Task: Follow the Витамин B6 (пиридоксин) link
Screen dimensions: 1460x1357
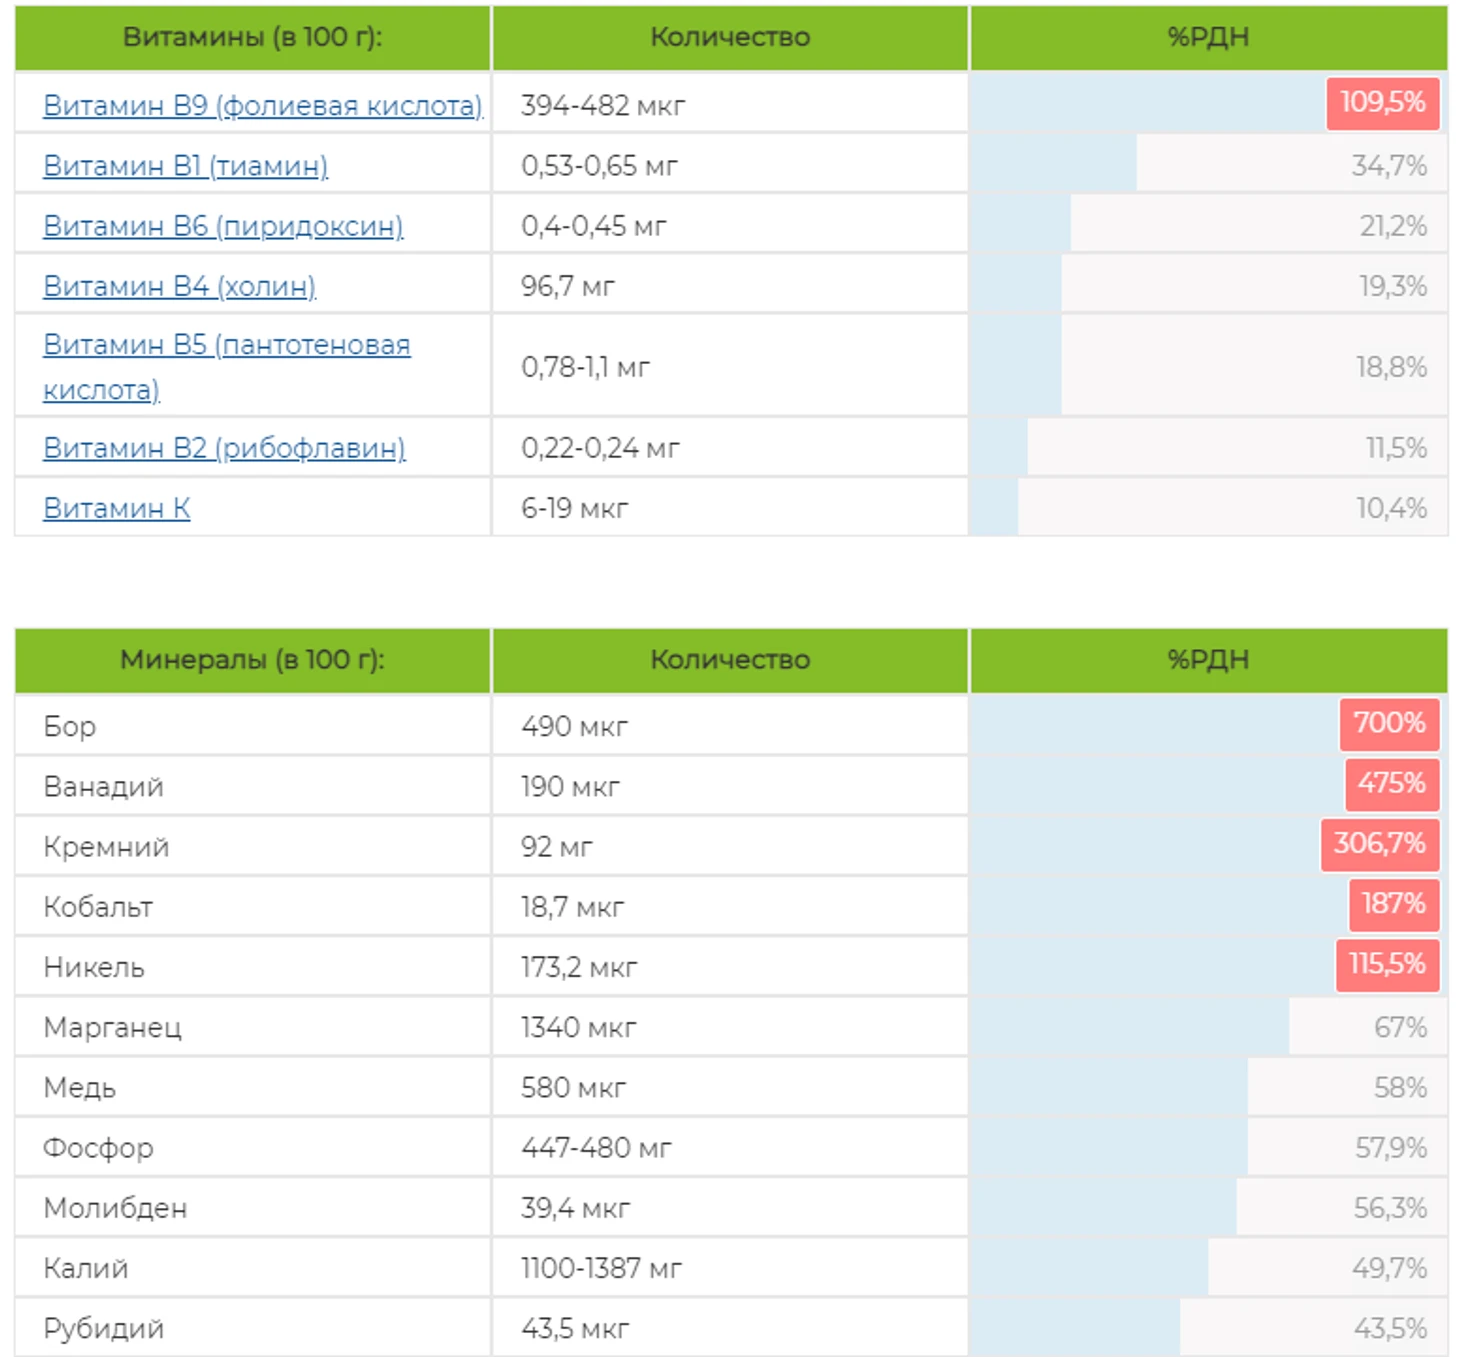Action: coord(223,226)
